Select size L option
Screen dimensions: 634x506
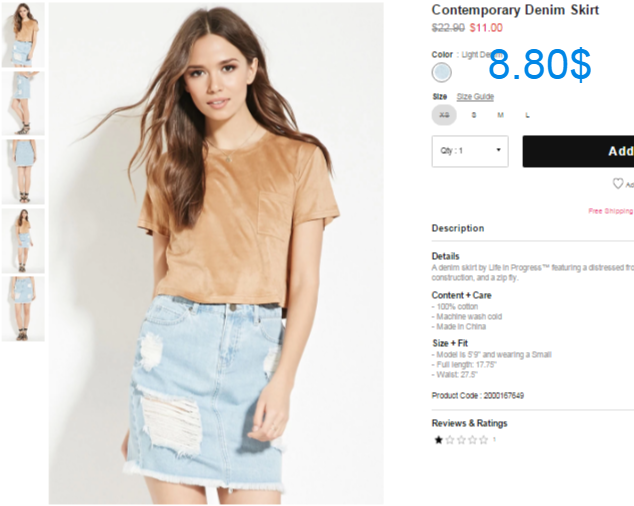click(527, 115)
